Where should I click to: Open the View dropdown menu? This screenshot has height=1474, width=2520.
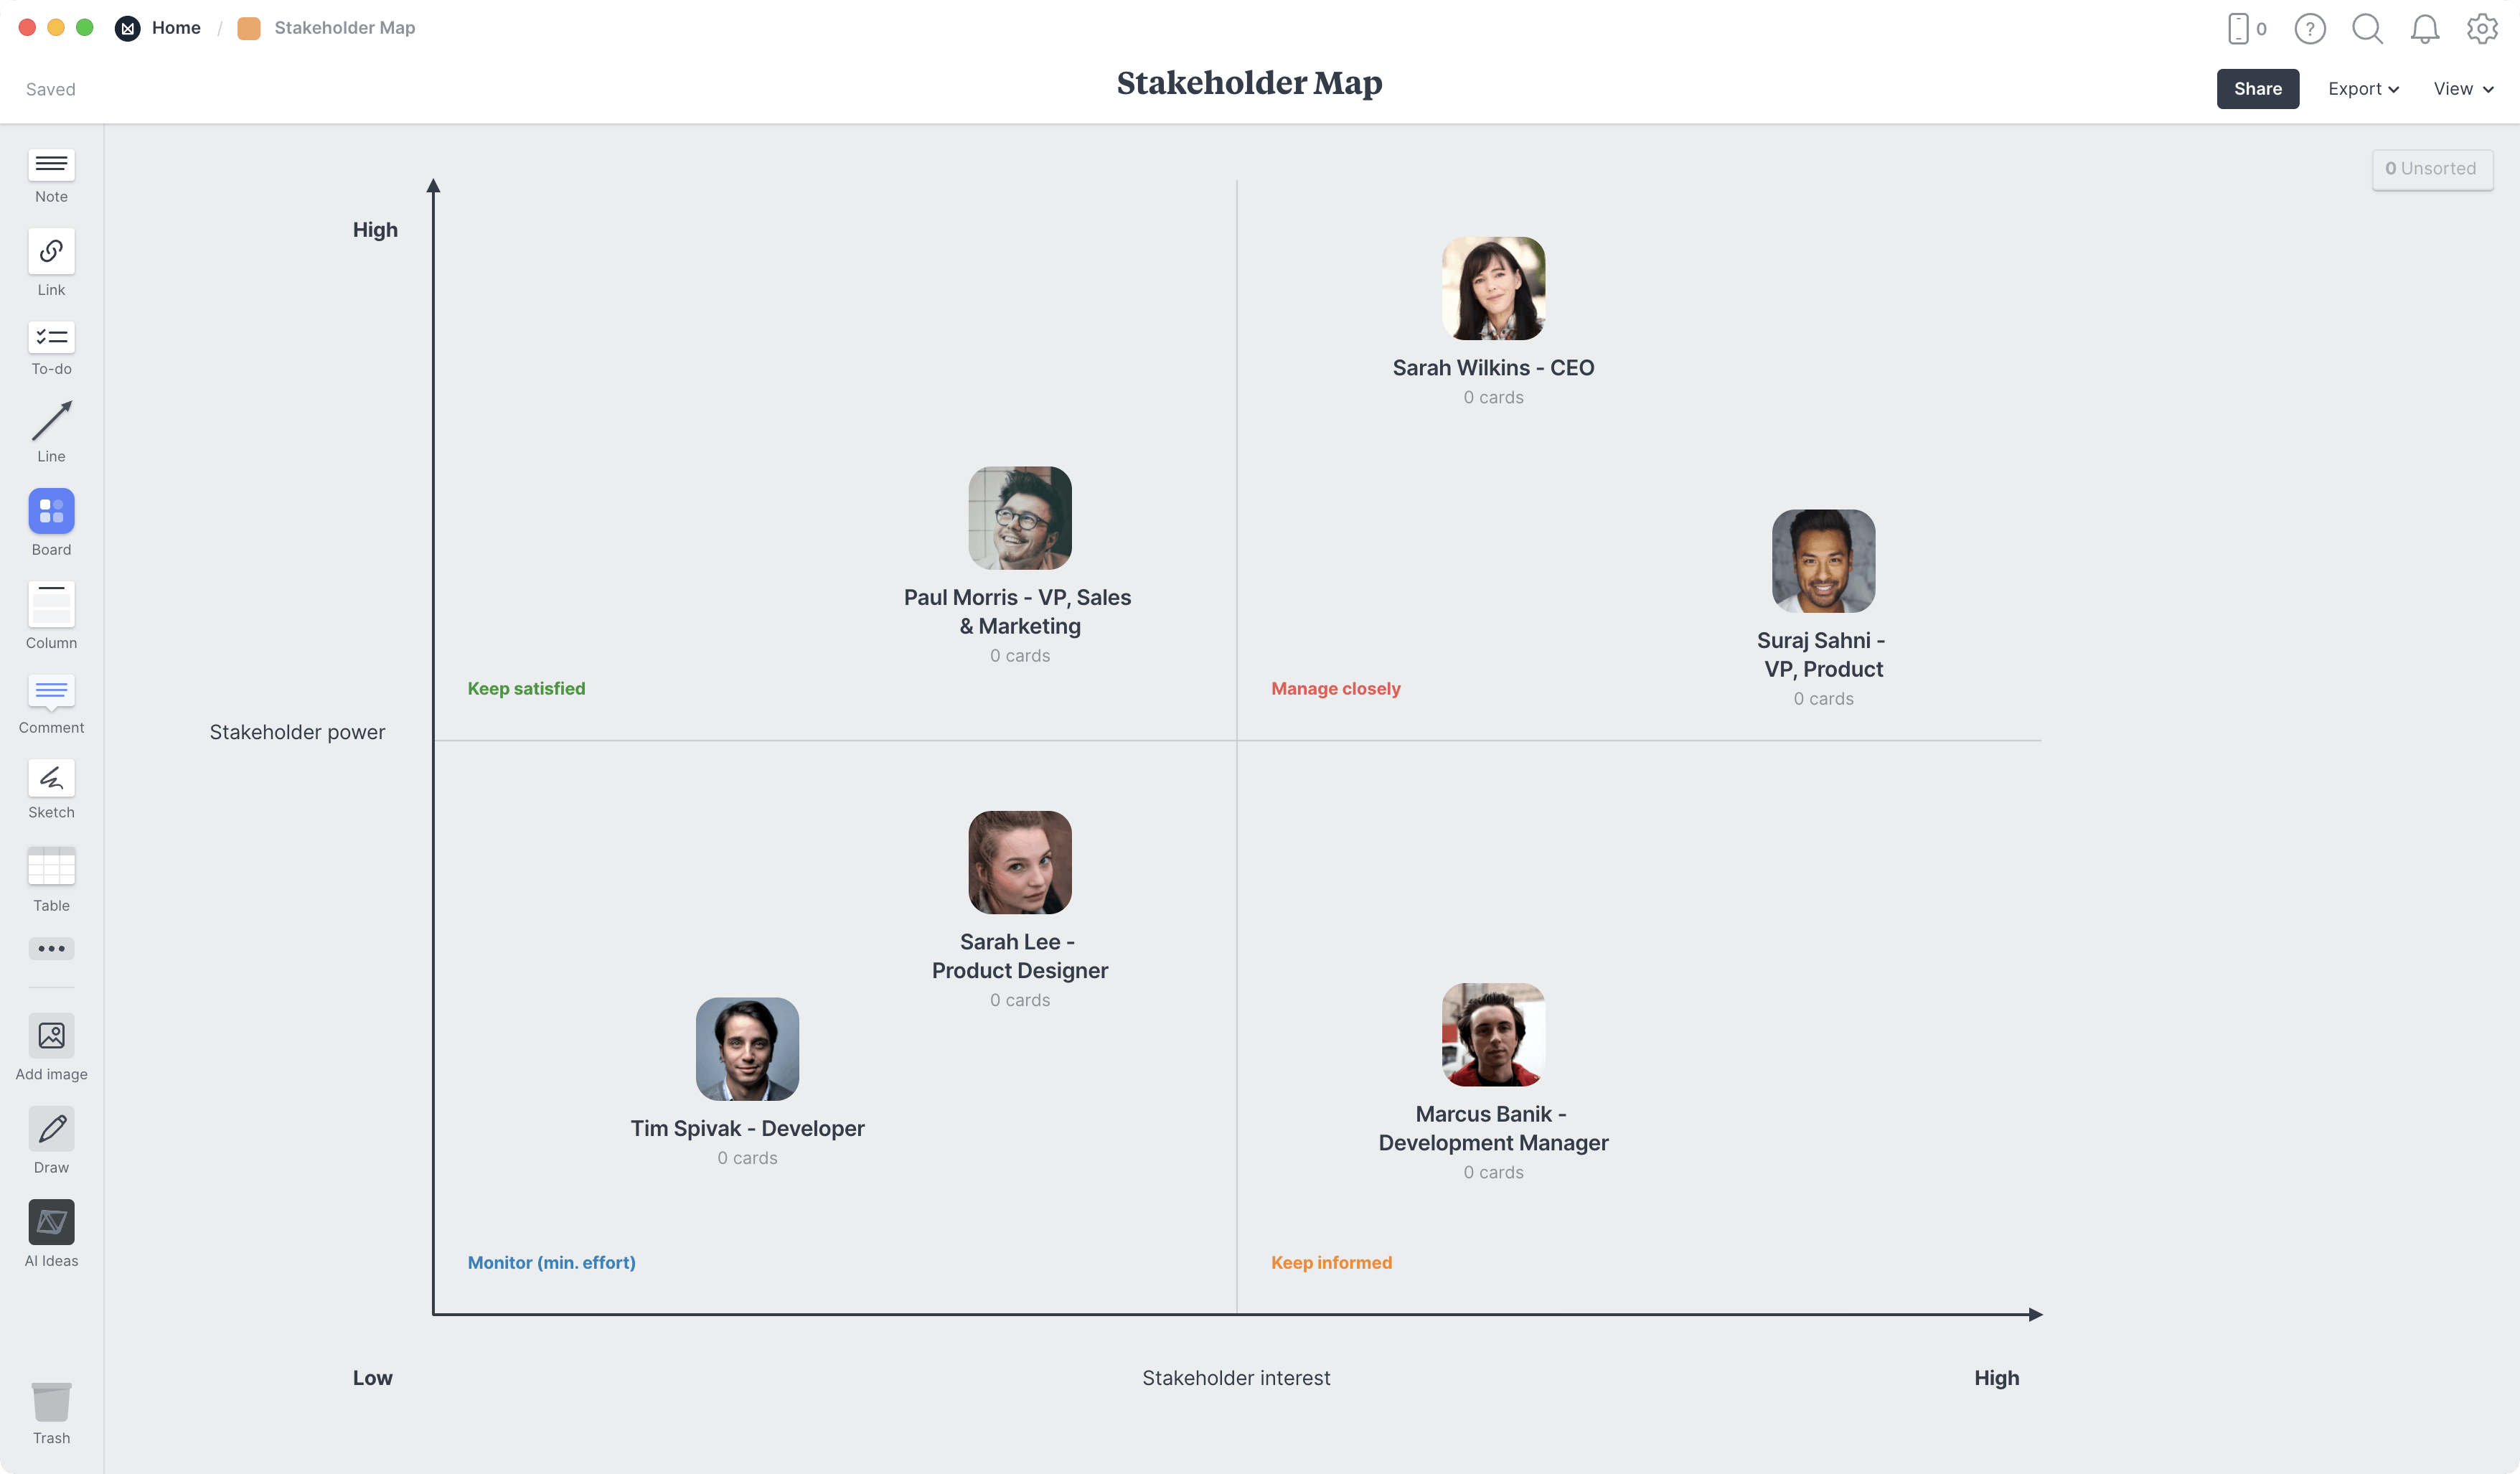tap(2460, 88)
